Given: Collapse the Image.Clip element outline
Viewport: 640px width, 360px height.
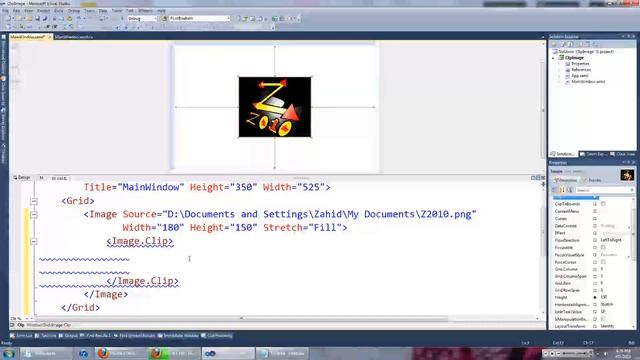Looking at the screenshot, I should pos(34,242).
